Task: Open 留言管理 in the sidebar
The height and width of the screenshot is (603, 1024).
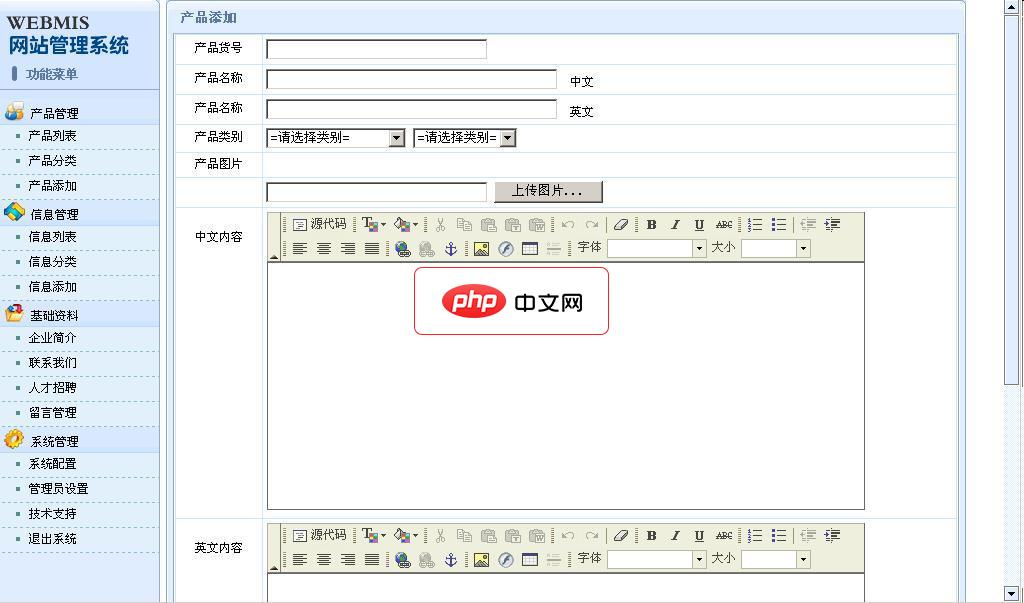Action: point(52,413)
